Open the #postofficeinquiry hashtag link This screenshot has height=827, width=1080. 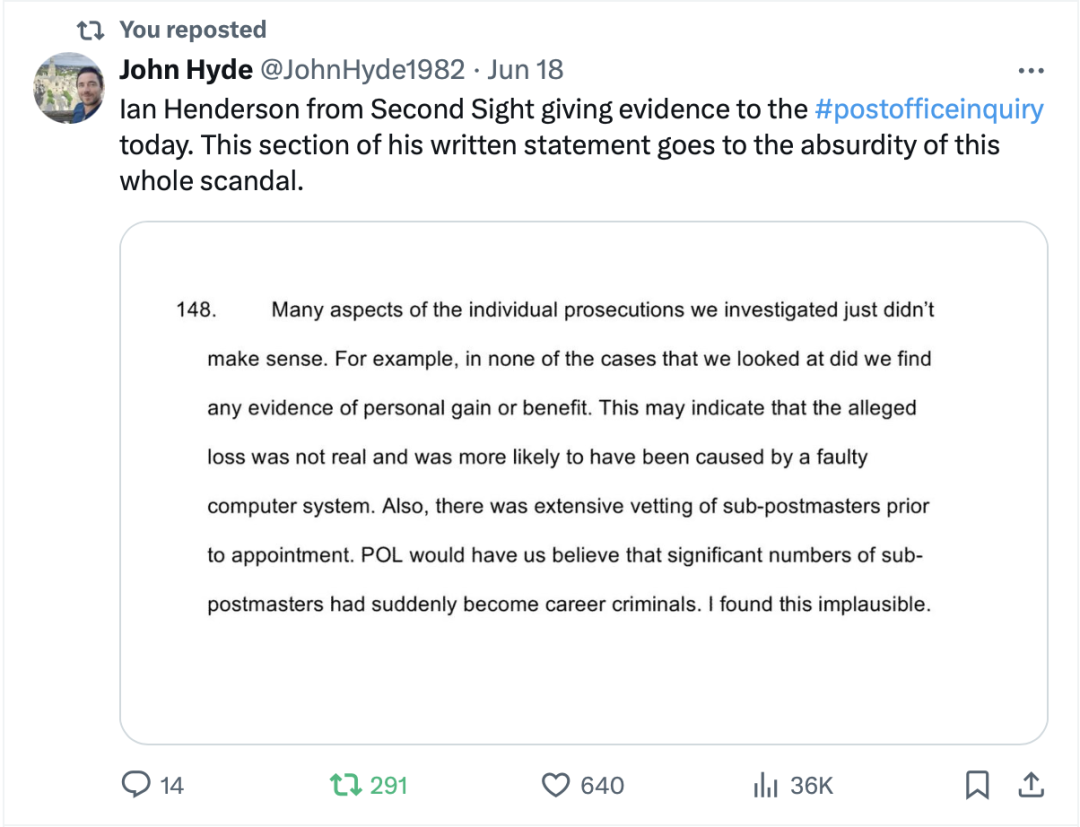pyautogui.click(x=929, y=108)
